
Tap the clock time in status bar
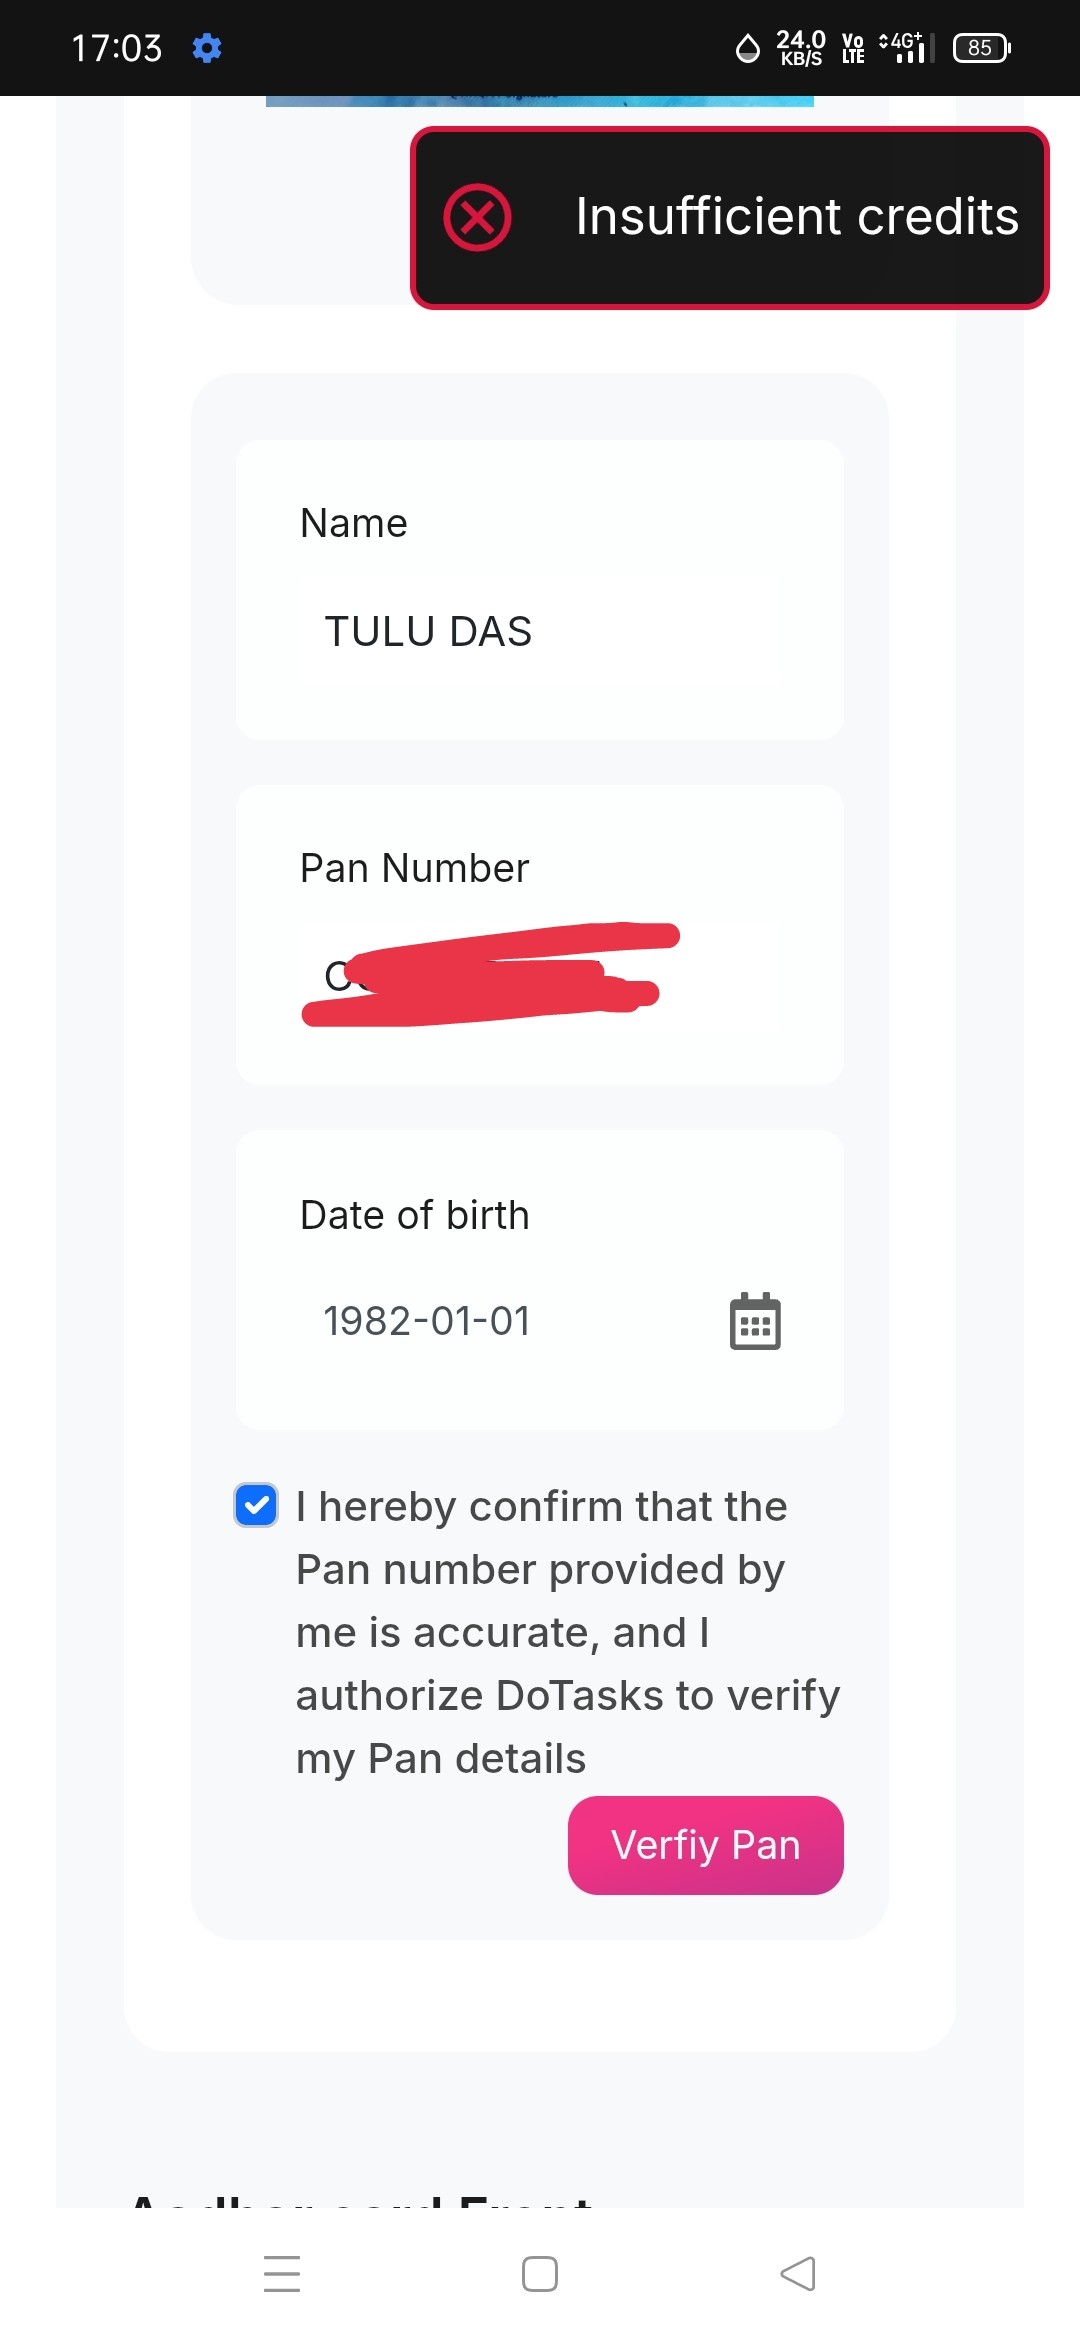pyautogui.click(x=116, y=48)
